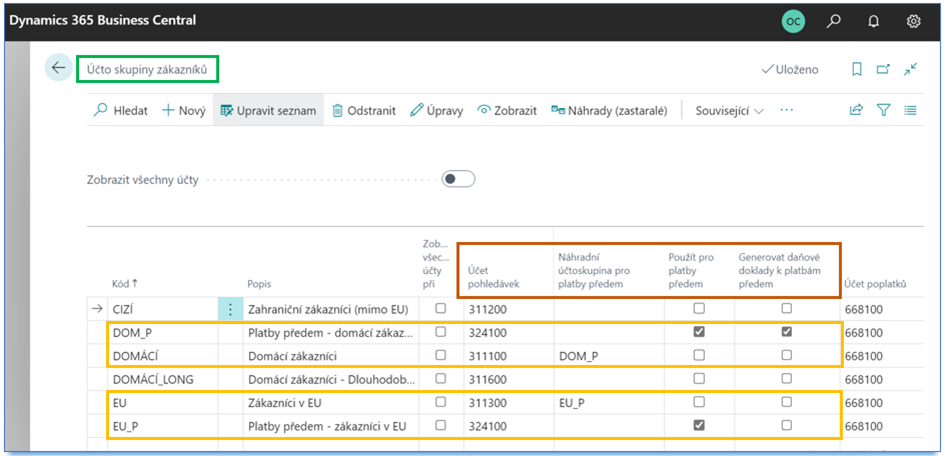Uncheck Generovat daňové doklady for DOM_P row
The height and width of the screenshot is (456, 945).
click(787, 332)
